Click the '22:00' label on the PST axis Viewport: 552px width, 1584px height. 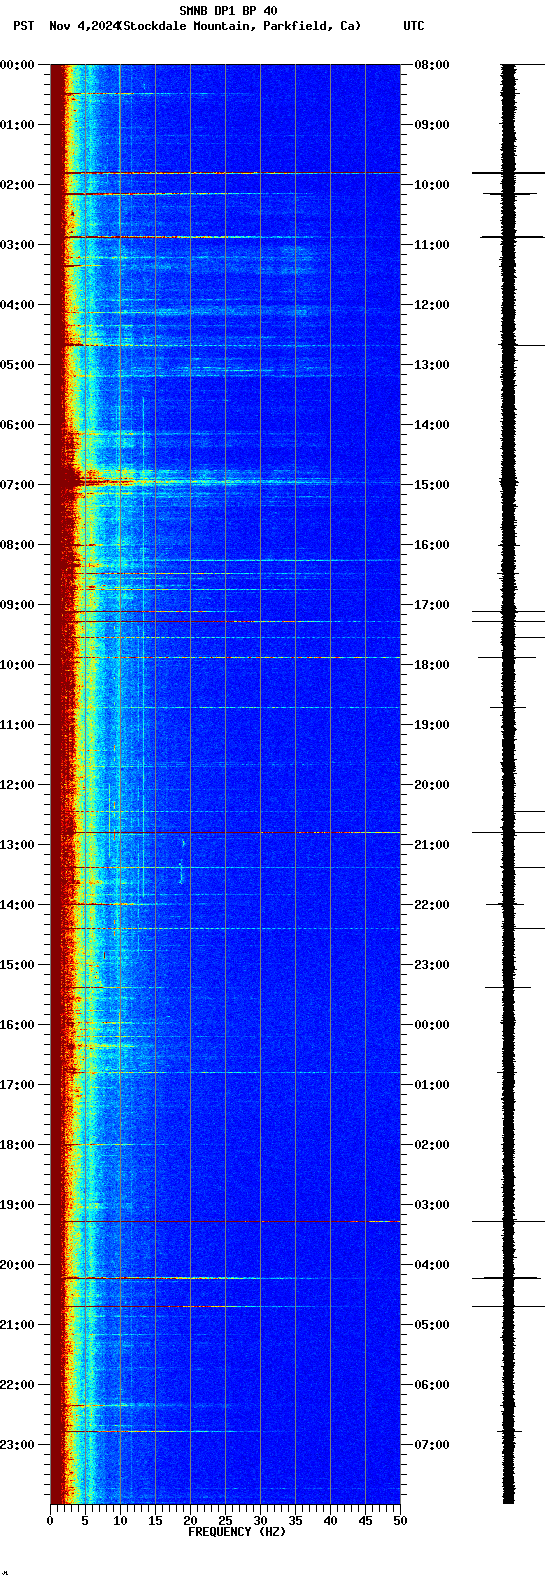point(17,1385)
